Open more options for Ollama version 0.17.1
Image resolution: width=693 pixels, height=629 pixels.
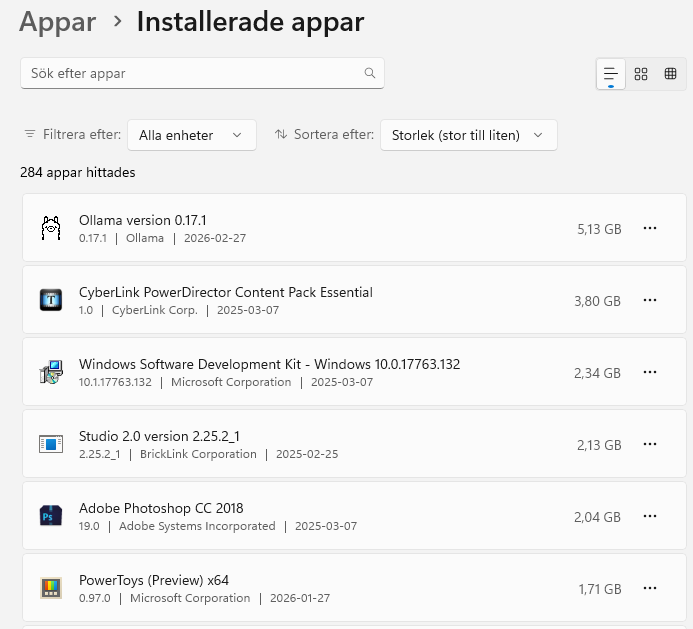point(650,228)
